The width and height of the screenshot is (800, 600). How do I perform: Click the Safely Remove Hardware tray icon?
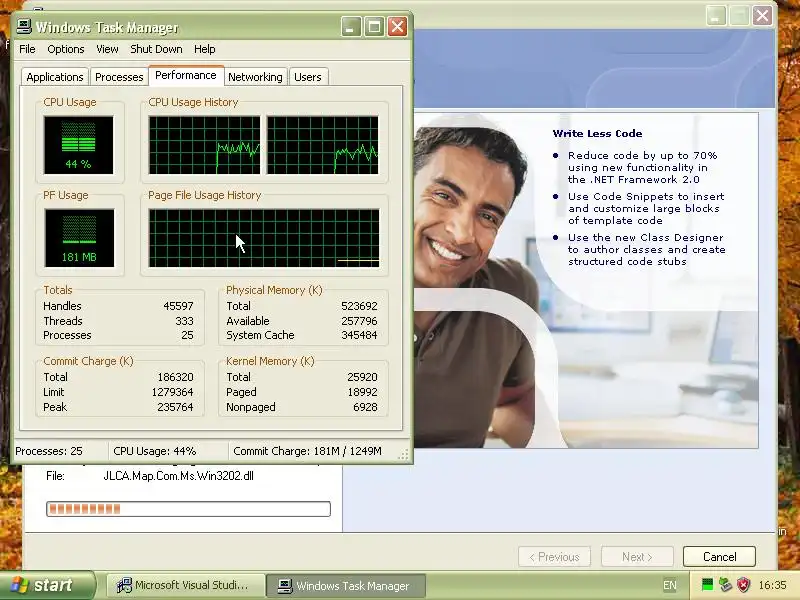[x=725, y=585]
